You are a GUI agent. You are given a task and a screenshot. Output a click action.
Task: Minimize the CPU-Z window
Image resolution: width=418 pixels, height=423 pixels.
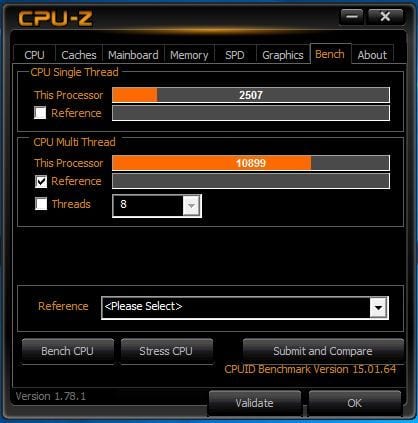point(352,17)
